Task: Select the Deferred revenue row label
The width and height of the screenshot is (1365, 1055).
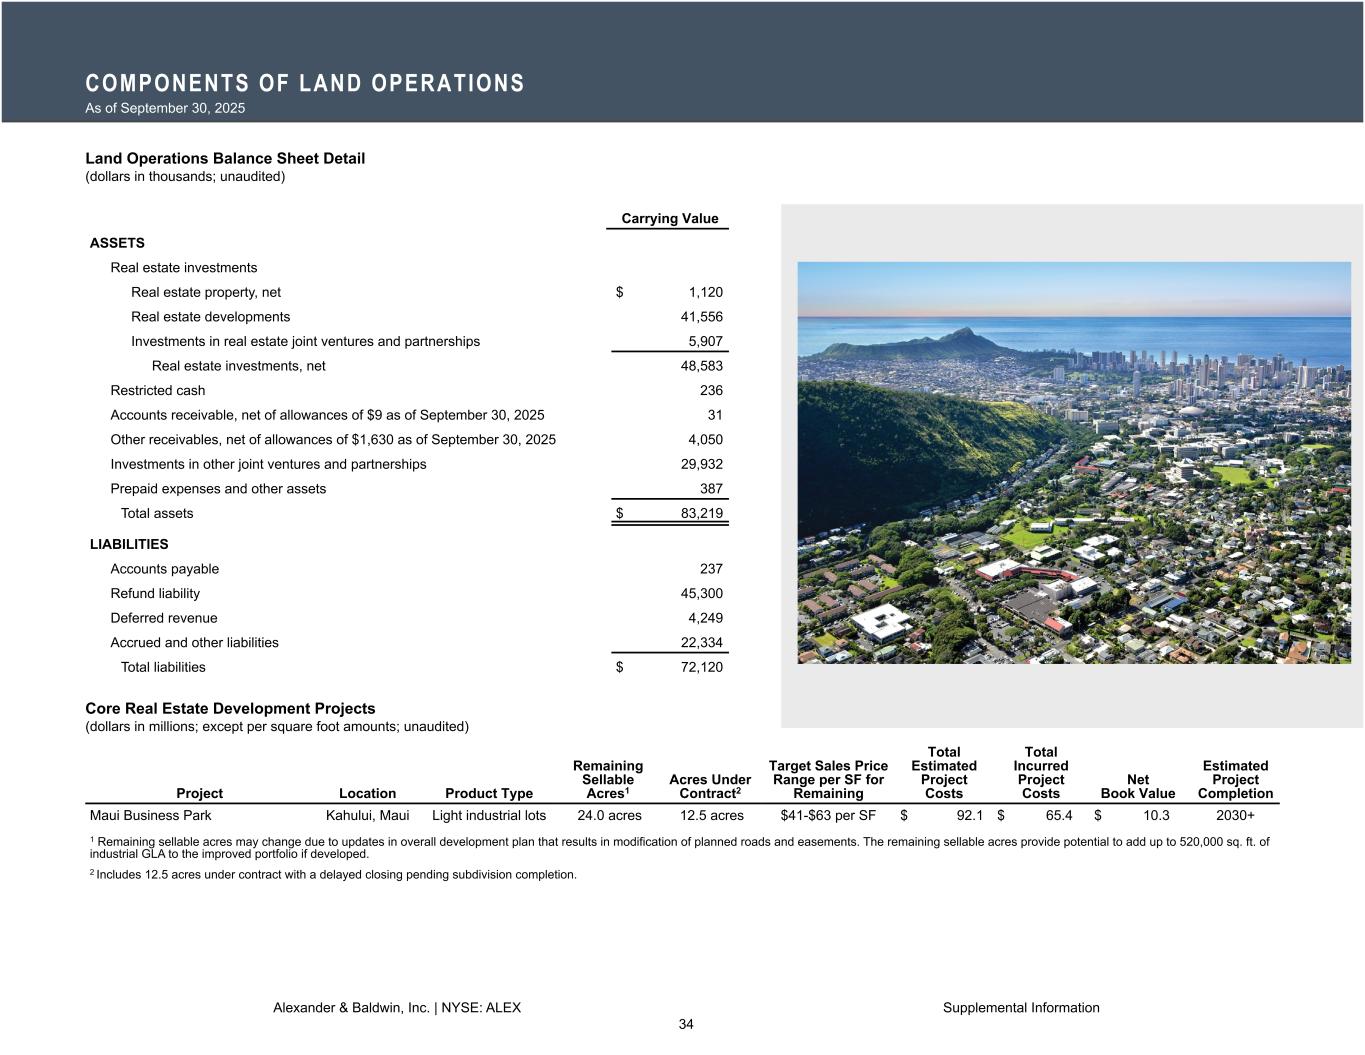Action: [164, 618]
